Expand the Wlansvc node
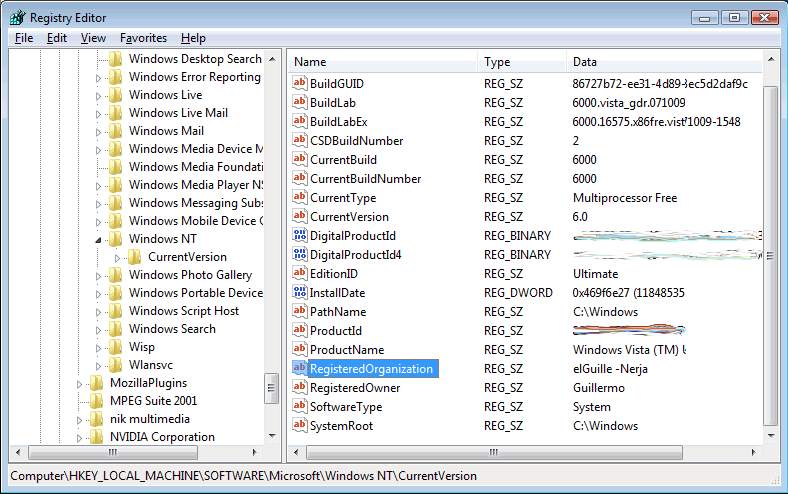Image resolution: width=788 pixels, height=494 pixels. (x=98, y=366)
